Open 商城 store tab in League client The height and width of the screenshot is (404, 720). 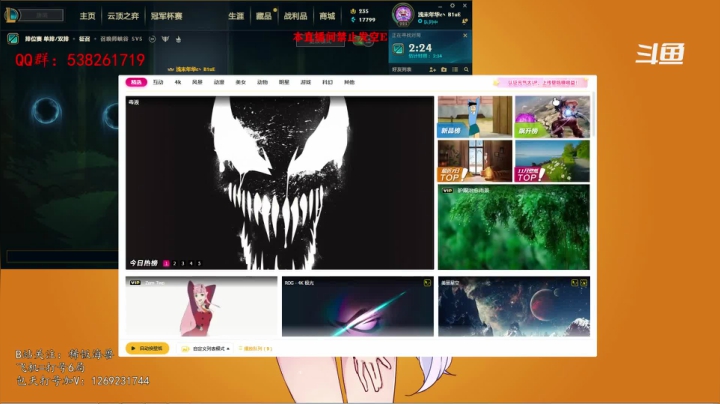point(327,16)
